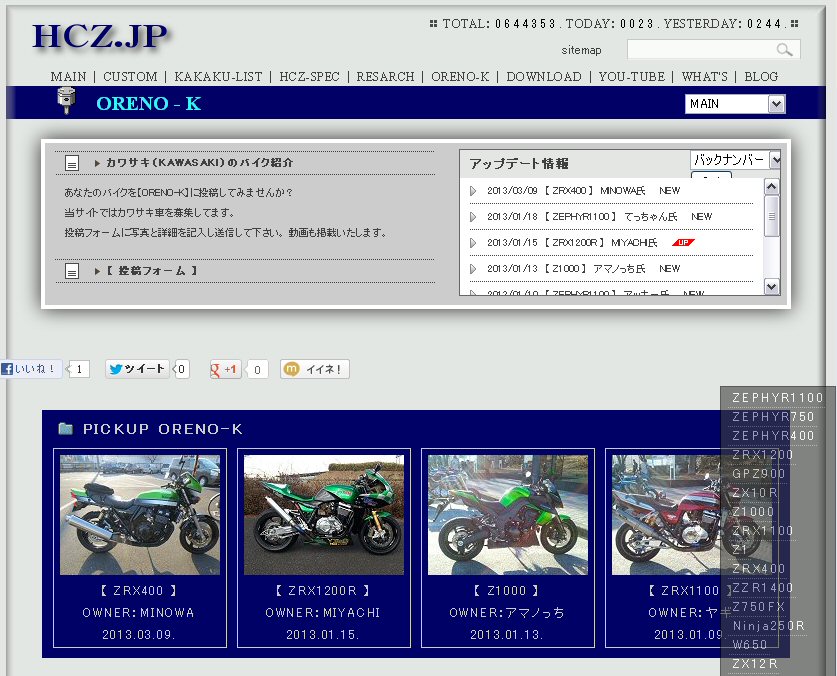Open the ZRX1200R MIYACHI bike photo
837x676 pixels.
click(324, 515)
